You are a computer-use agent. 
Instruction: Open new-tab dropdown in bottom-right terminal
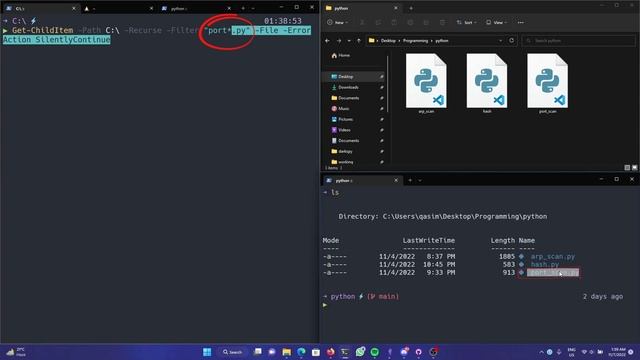coord(420,180)
